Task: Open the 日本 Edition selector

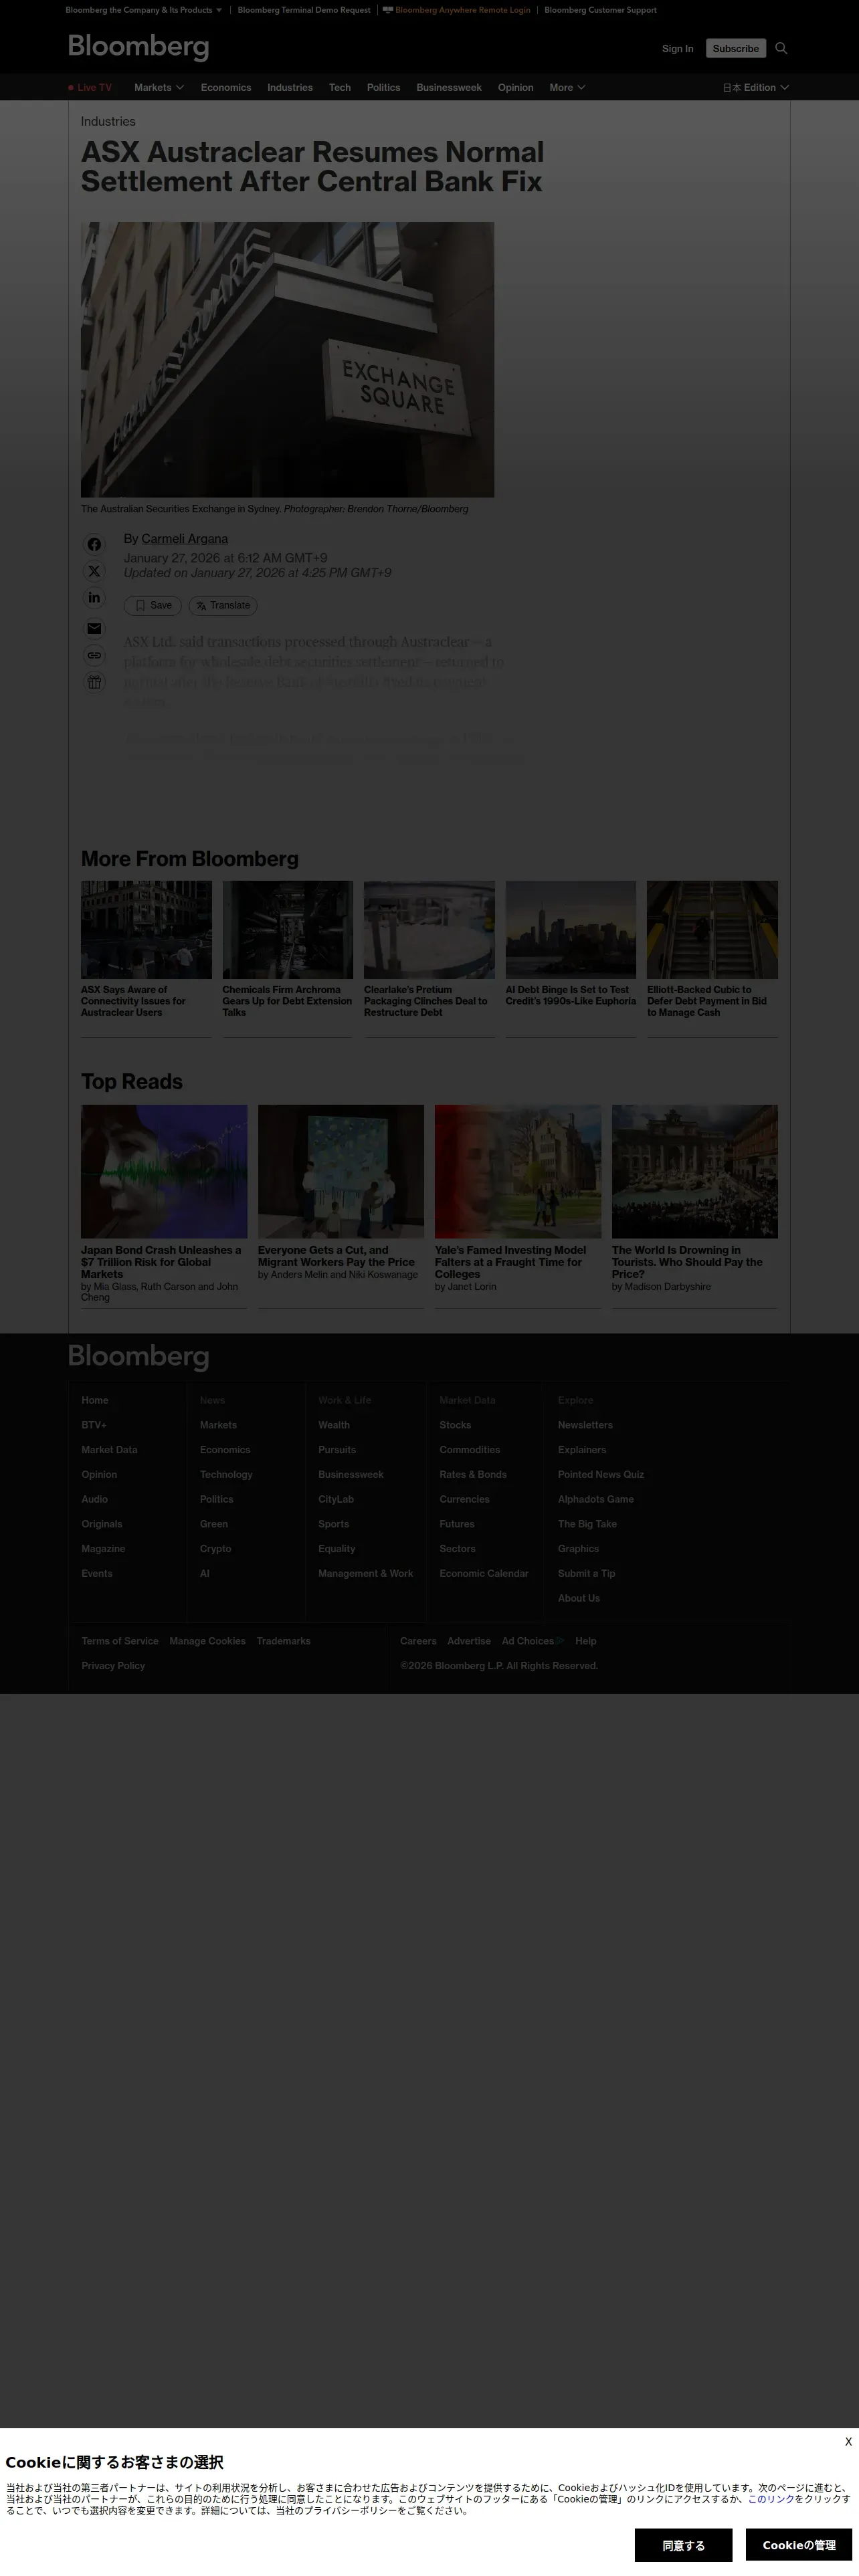Action: point(756,88)
